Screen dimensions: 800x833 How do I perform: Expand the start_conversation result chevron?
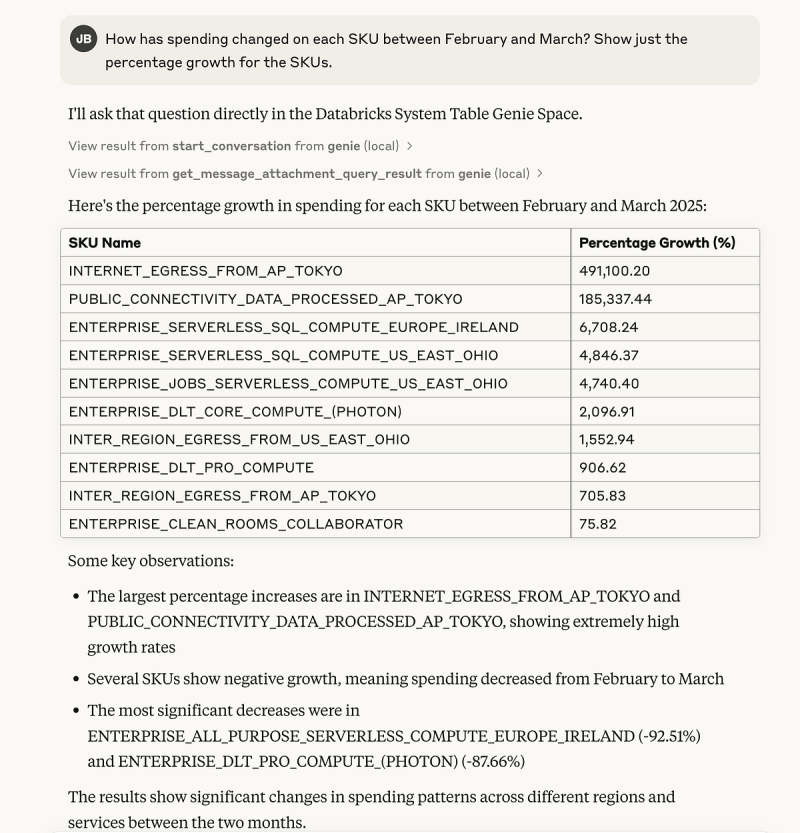pyautogui.click(x=410, y=146)
